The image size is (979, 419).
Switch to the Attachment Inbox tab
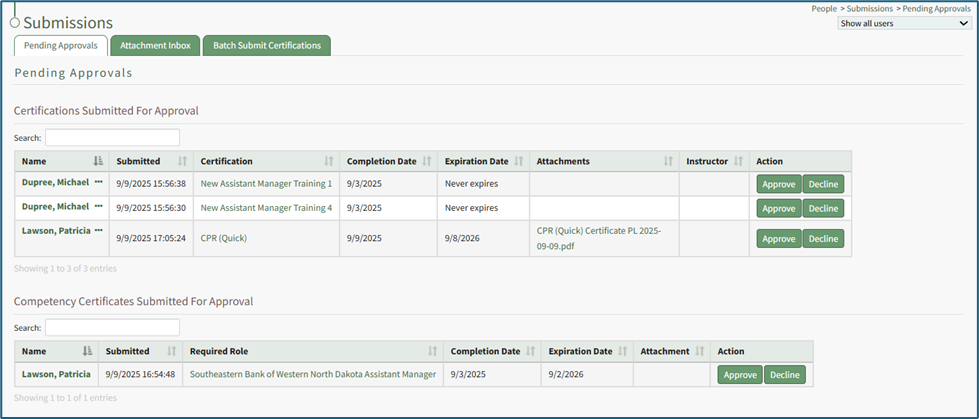click(x=154, y=45)
